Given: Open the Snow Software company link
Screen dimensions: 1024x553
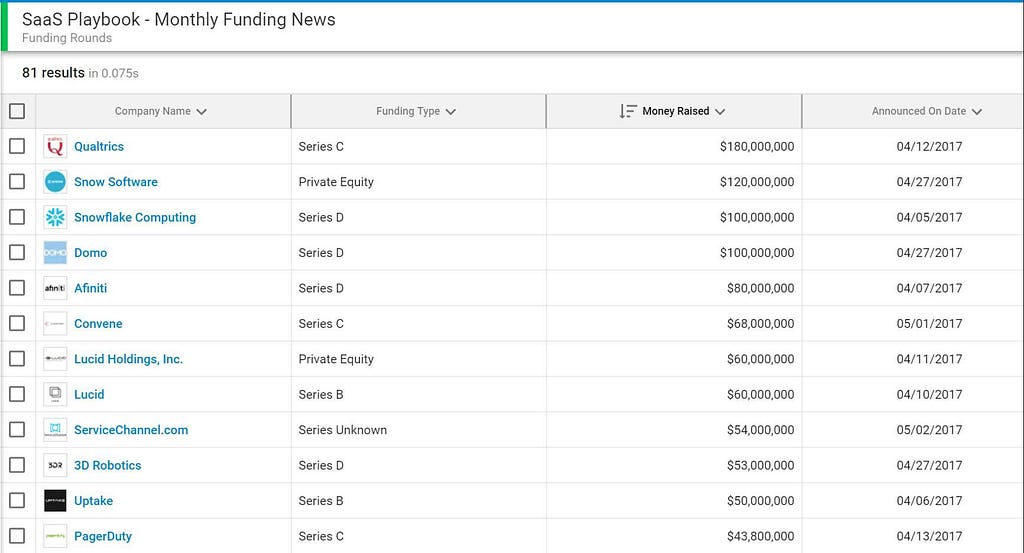Looking at the screenshot, I should [x=116, y=182].
